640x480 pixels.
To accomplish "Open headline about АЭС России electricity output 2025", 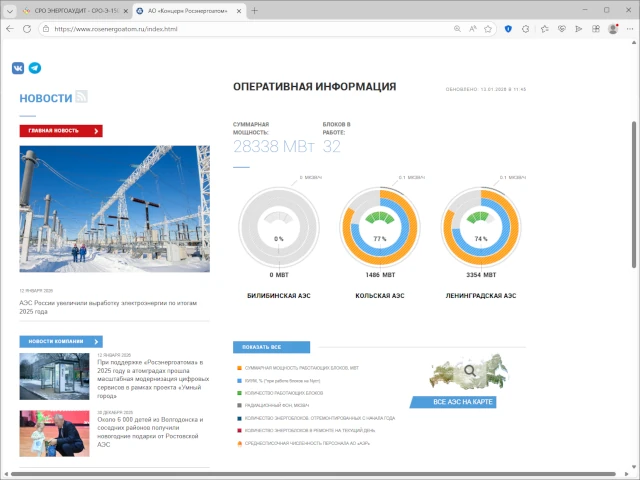I will (108, 307).
